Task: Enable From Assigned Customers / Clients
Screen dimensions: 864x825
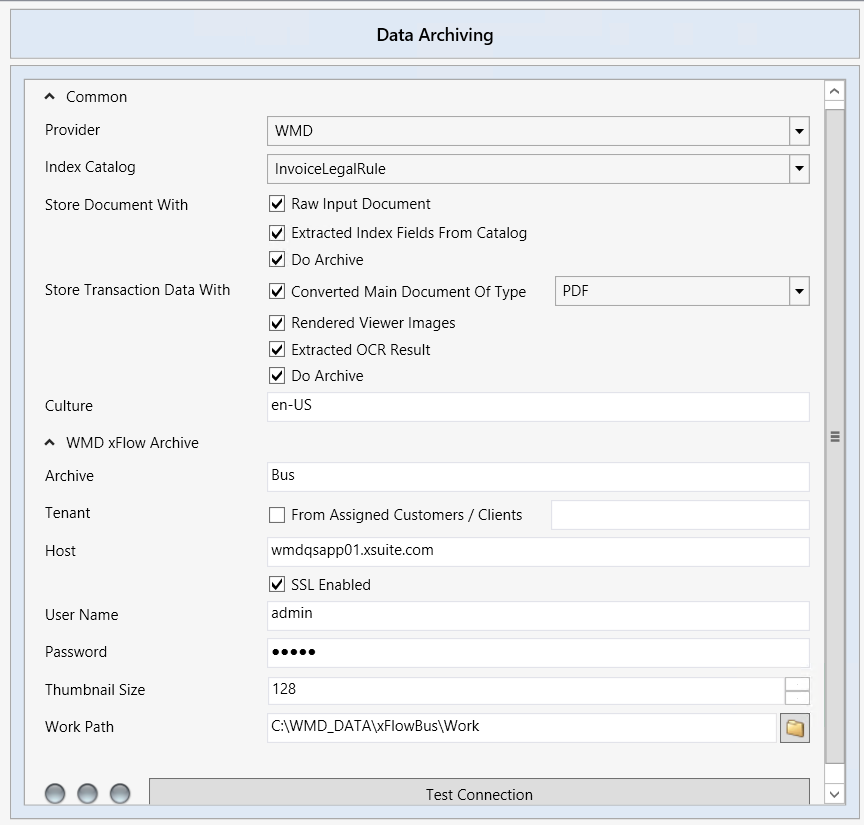Action: tap(277, 515)
